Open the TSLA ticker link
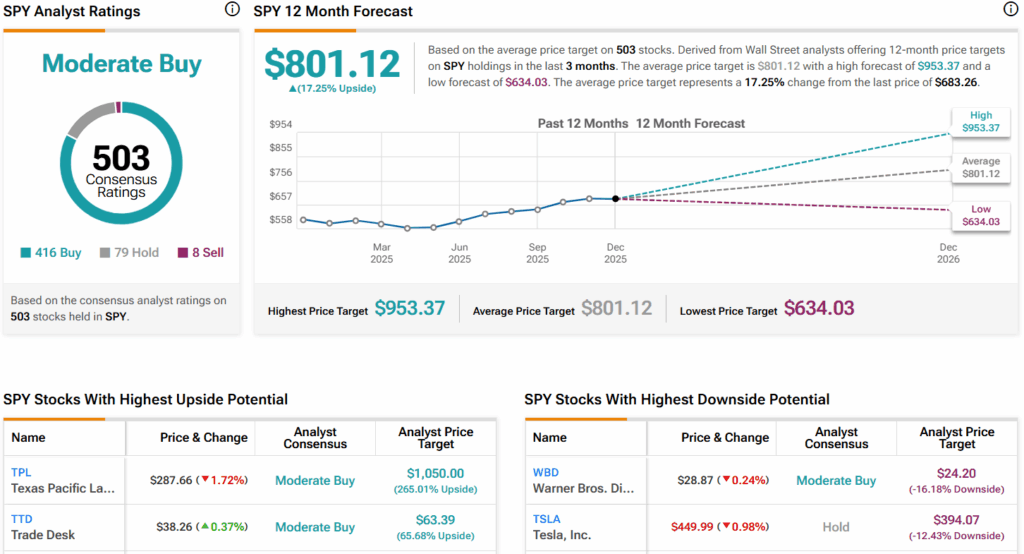This screenshot has height=554, width=1024. [547, 519]
